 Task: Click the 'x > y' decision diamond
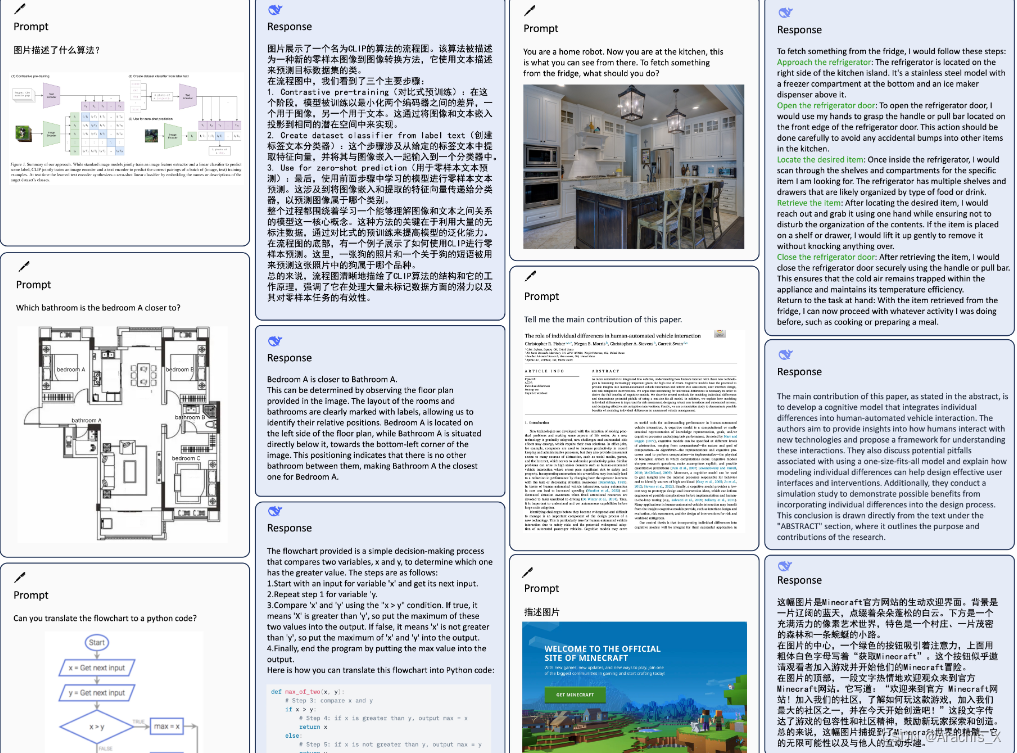[97, 727]
